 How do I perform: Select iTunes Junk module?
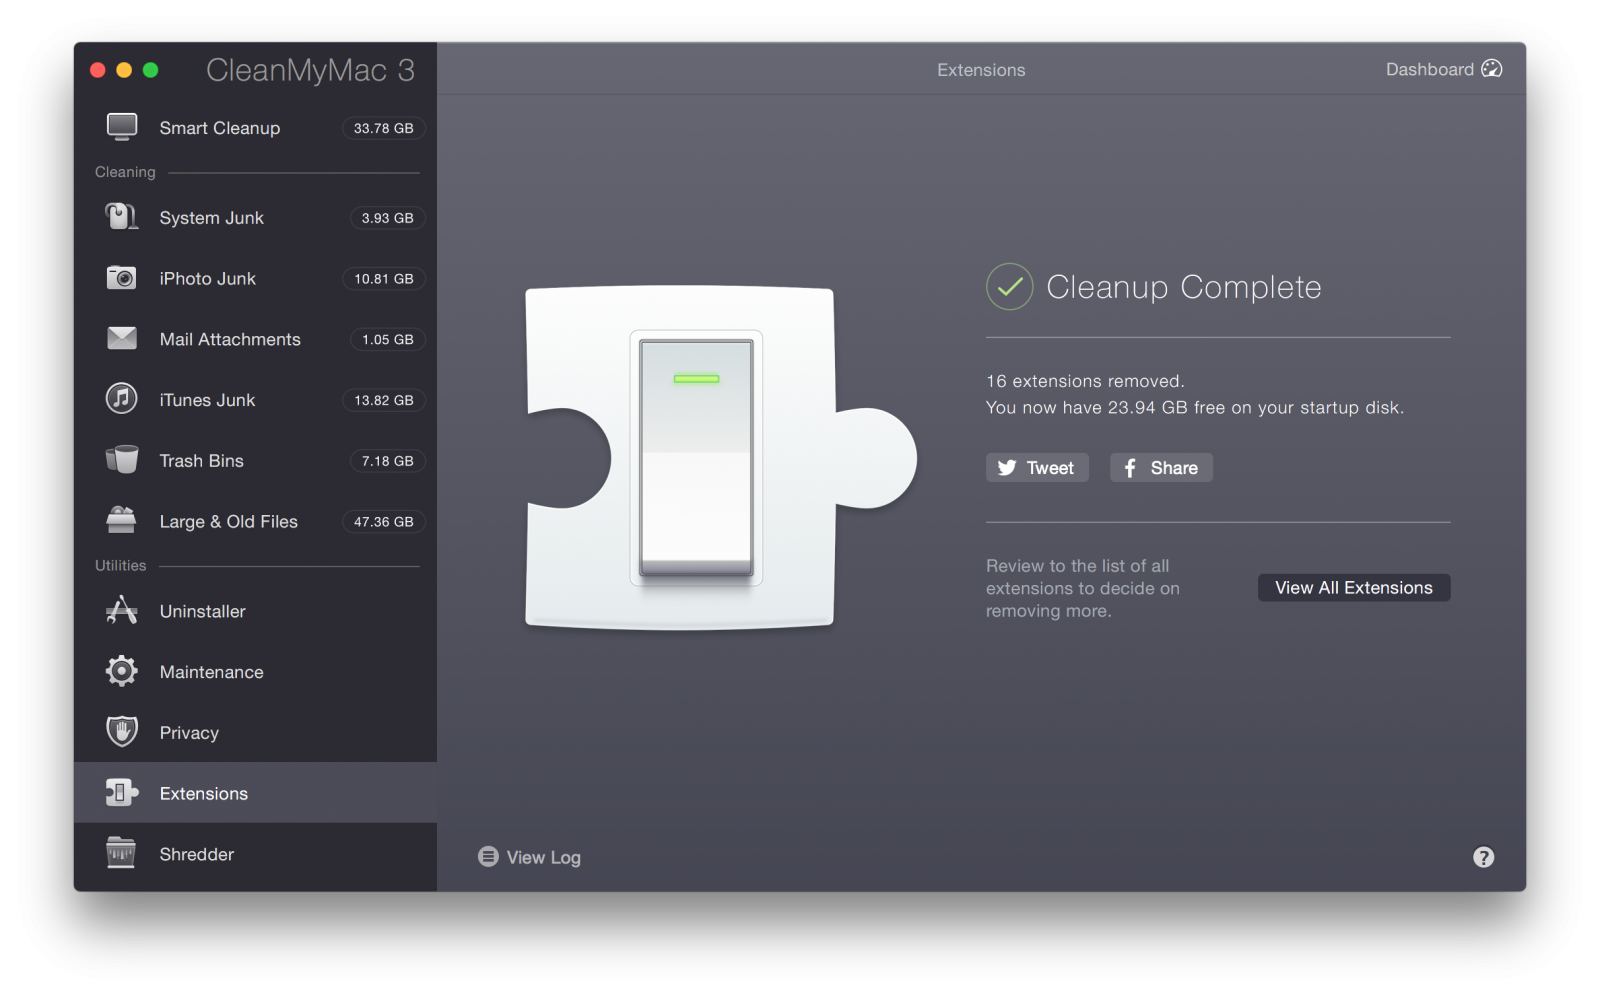[255, 400]
